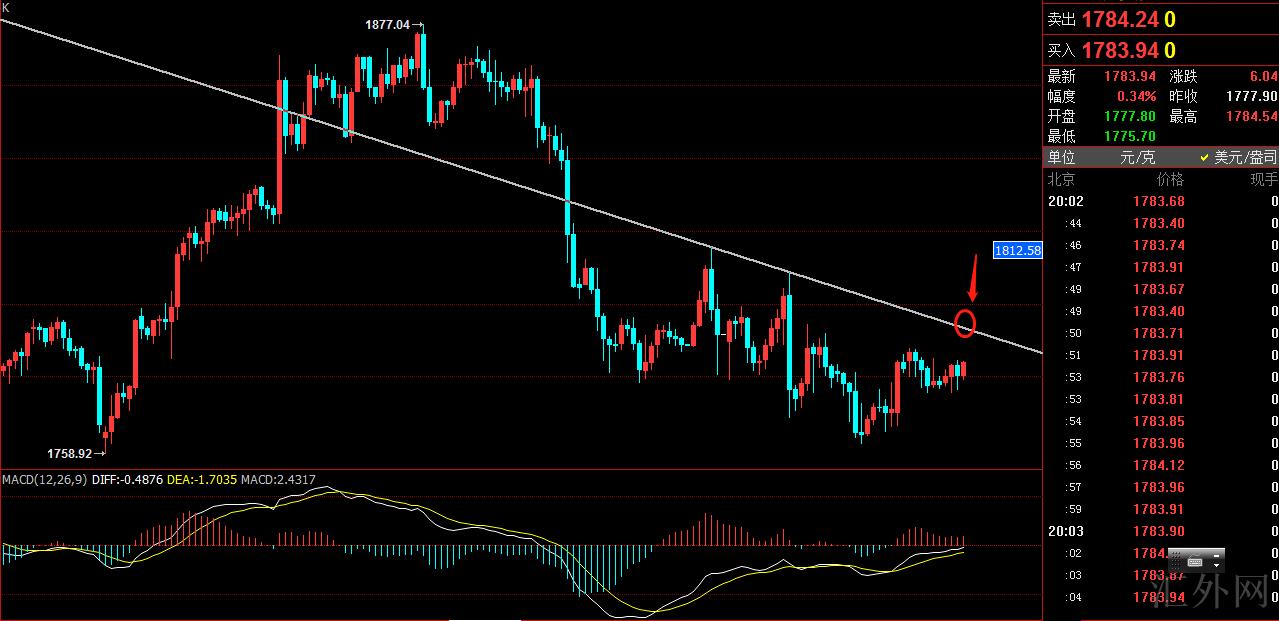Switch the unit to 元/克
Screen dimensions: 1279x621
[1136, 158]
